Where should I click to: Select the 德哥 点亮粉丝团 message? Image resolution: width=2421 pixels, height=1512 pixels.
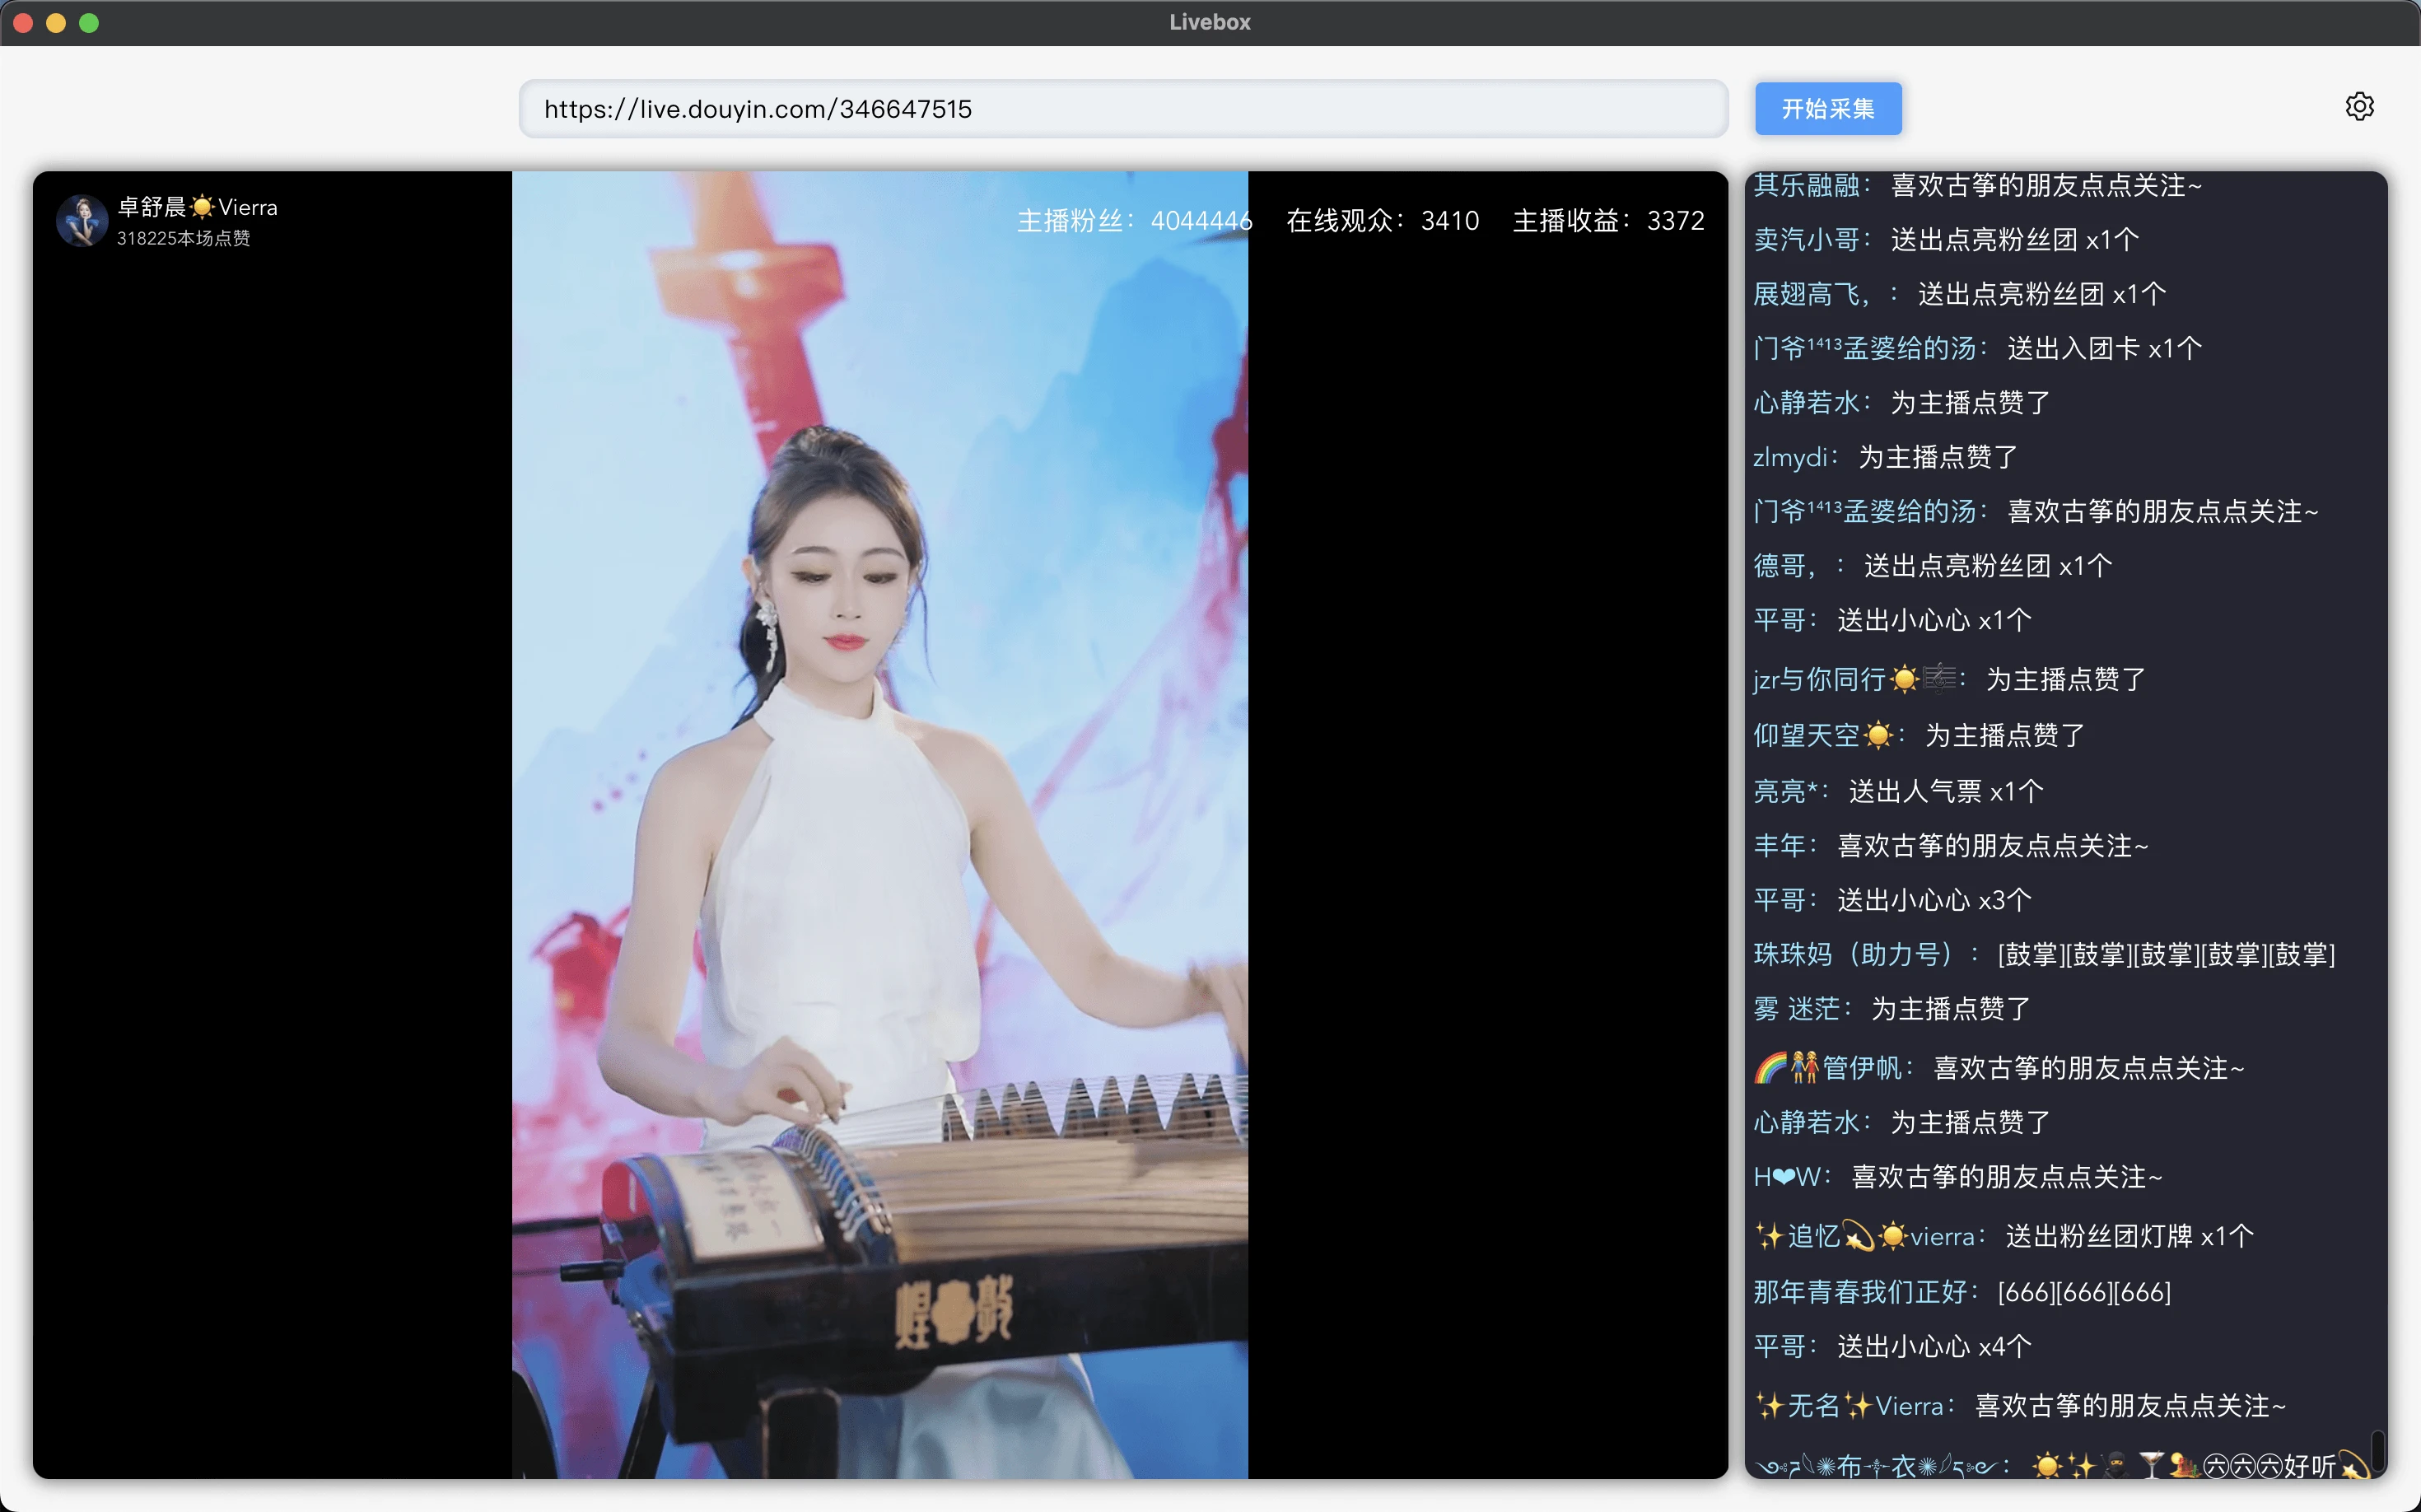[1932, 566]
